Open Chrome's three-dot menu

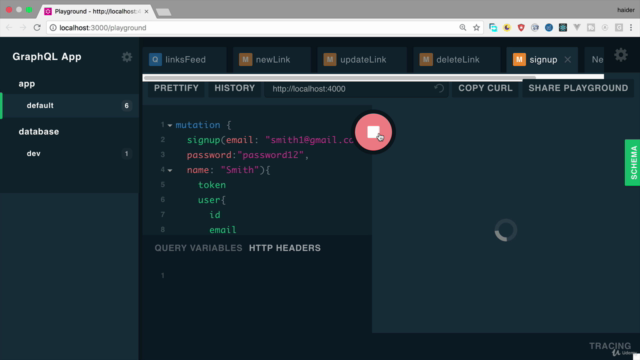631,27
